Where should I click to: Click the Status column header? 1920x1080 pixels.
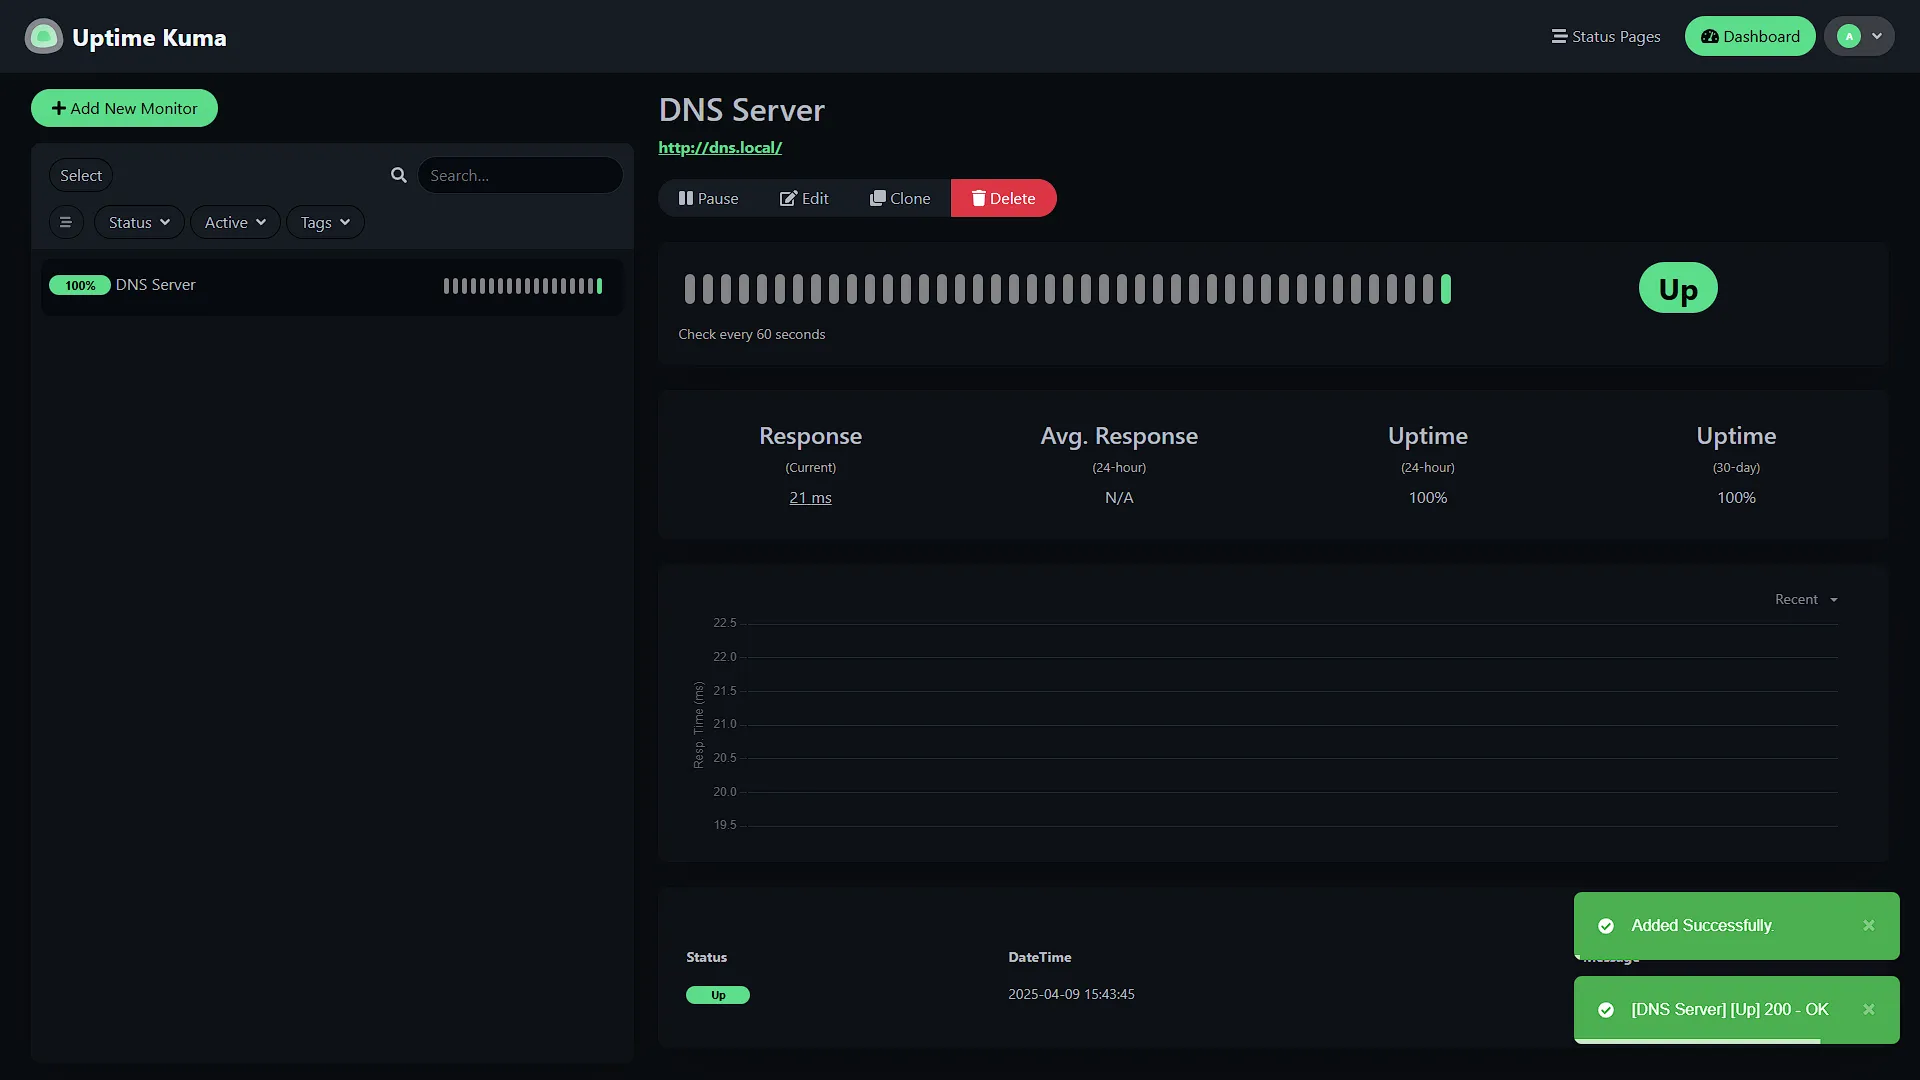(706, 958)
